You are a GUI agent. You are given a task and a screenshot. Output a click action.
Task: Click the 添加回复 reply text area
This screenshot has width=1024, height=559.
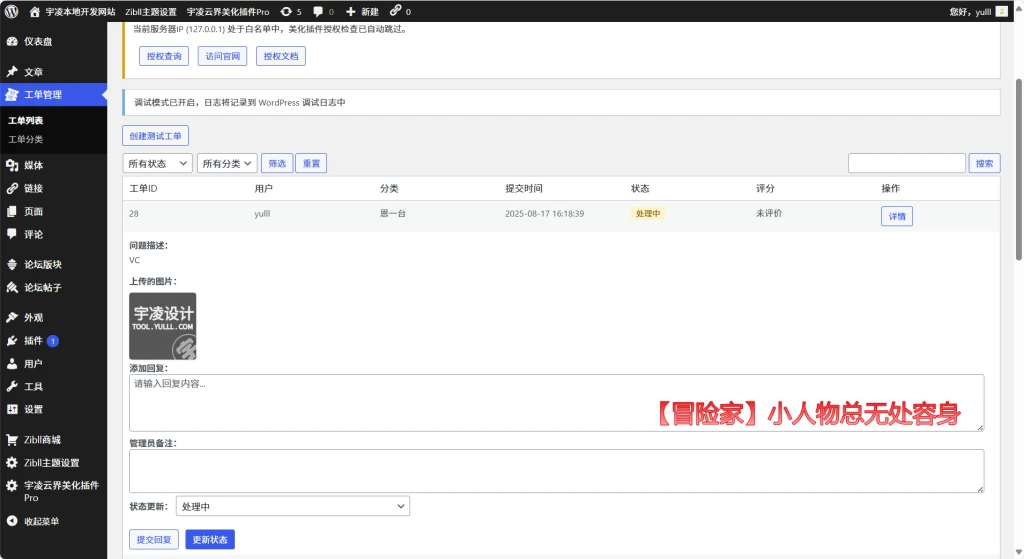click(556, 403)
